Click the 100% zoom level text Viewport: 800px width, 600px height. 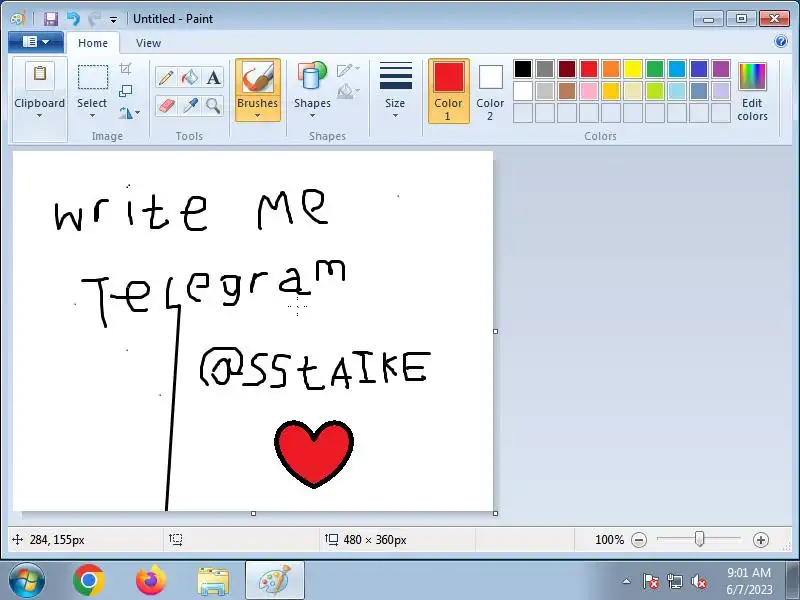tap(609, 540)
